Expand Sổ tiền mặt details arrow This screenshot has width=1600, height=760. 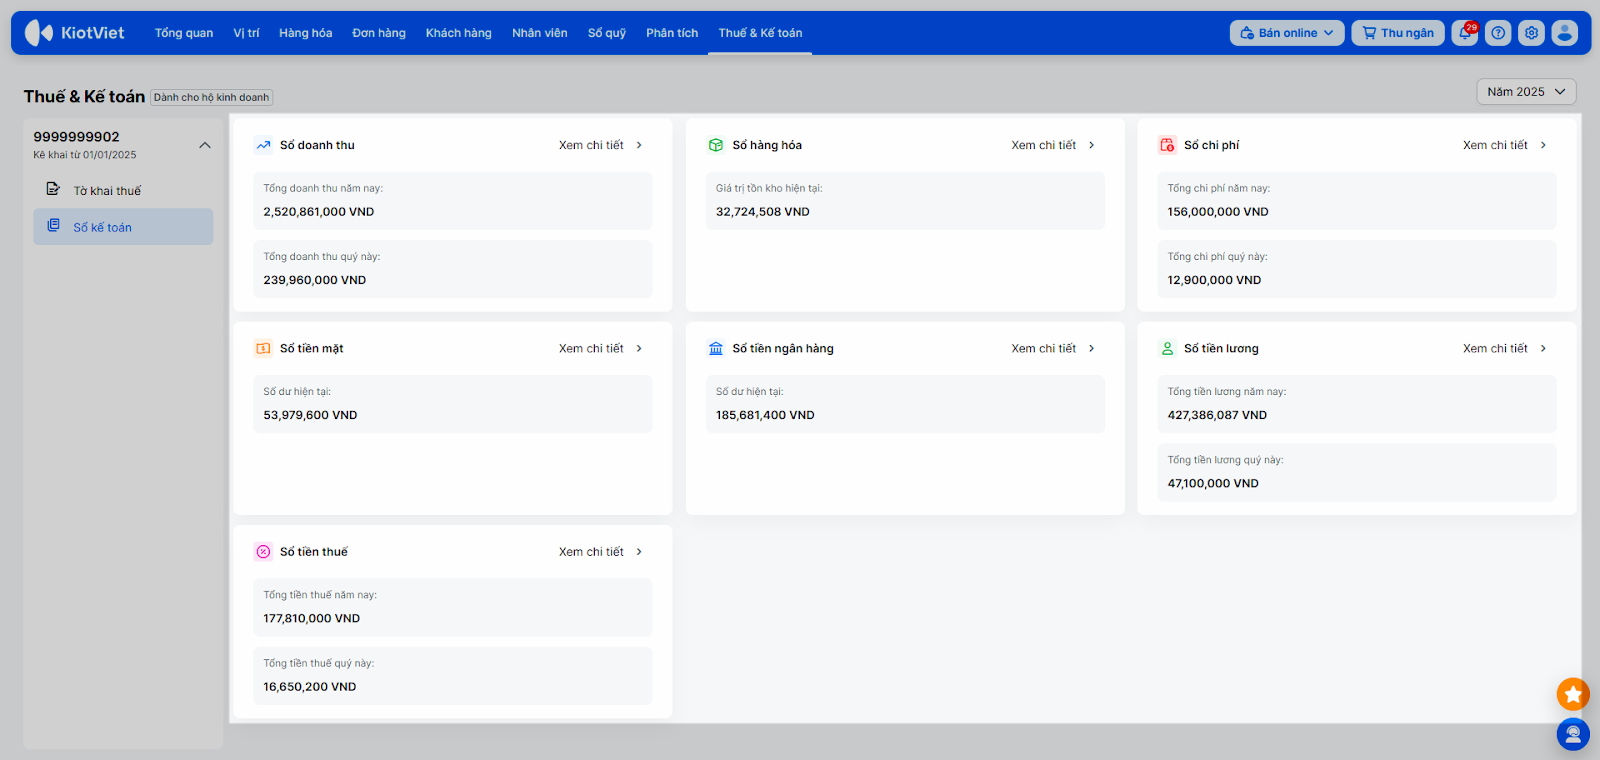[639, 348]
